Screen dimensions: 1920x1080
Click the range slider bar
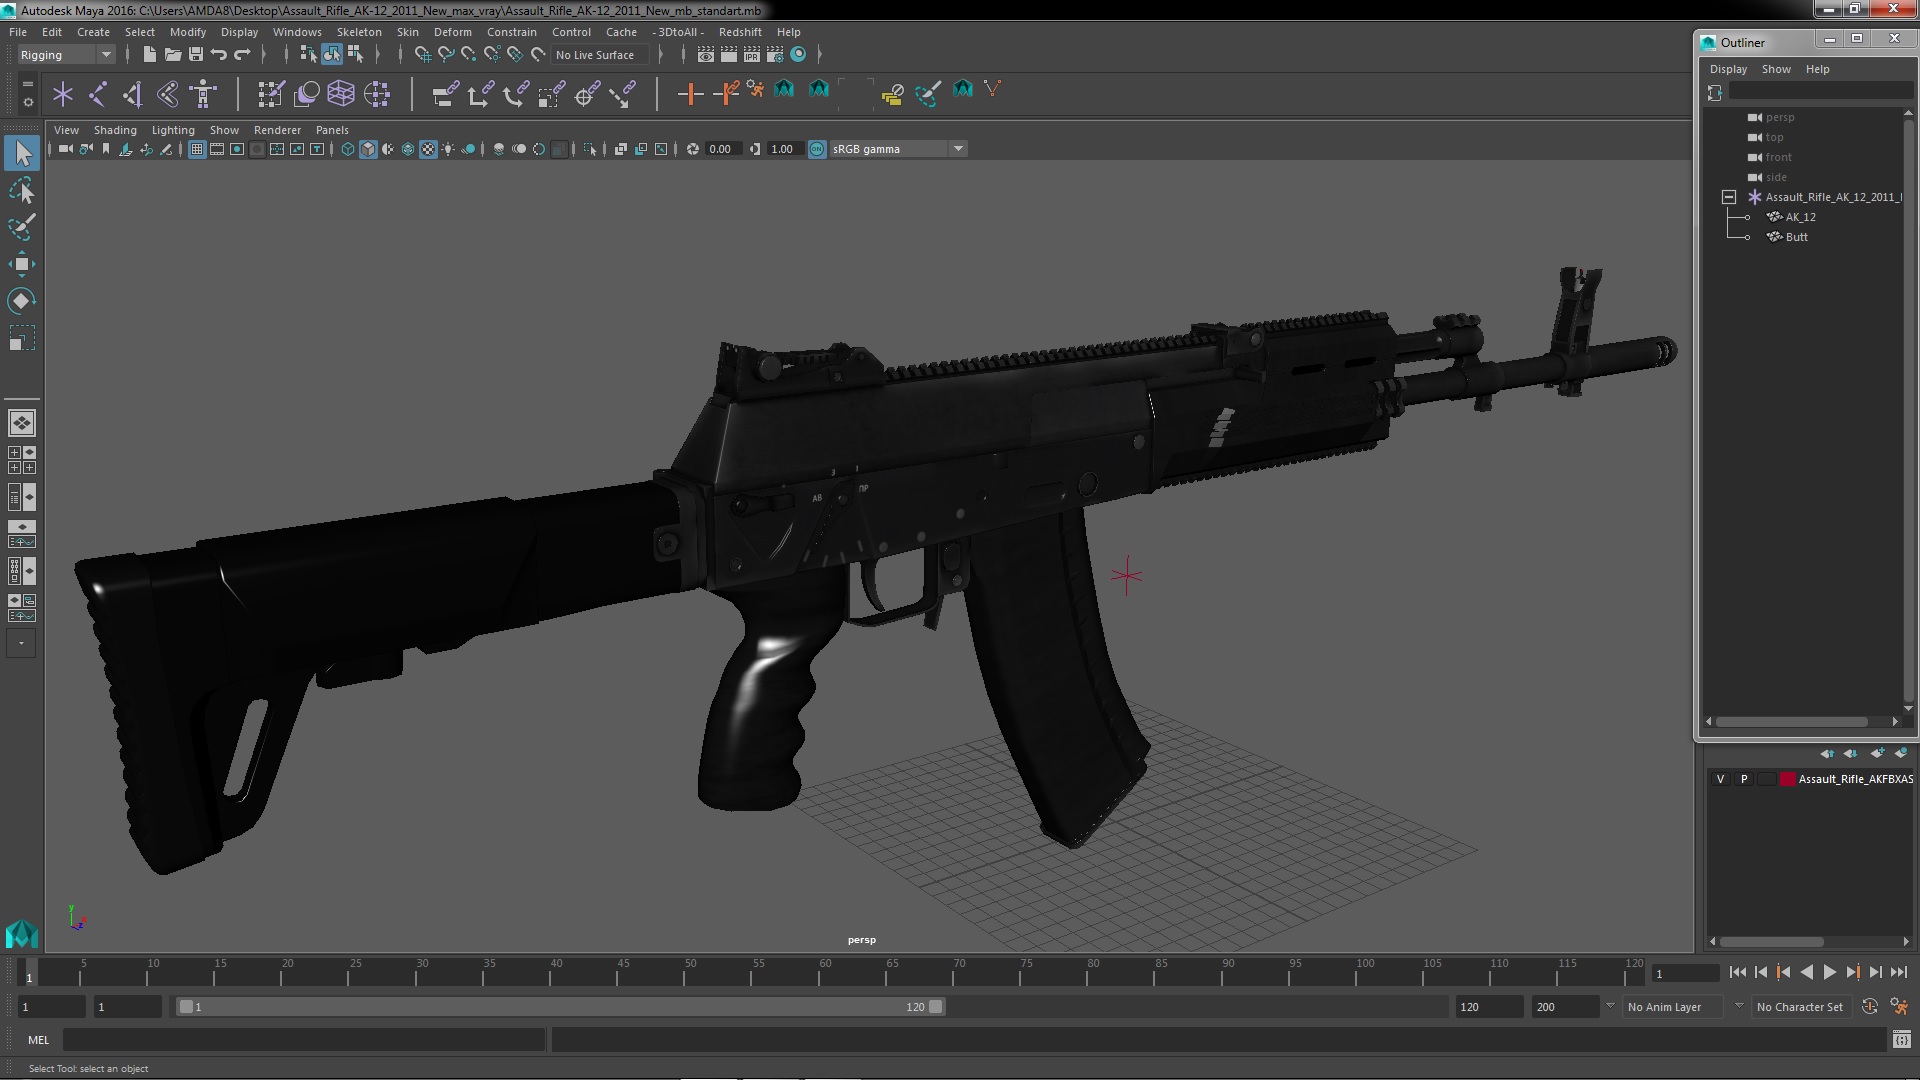560,1007
